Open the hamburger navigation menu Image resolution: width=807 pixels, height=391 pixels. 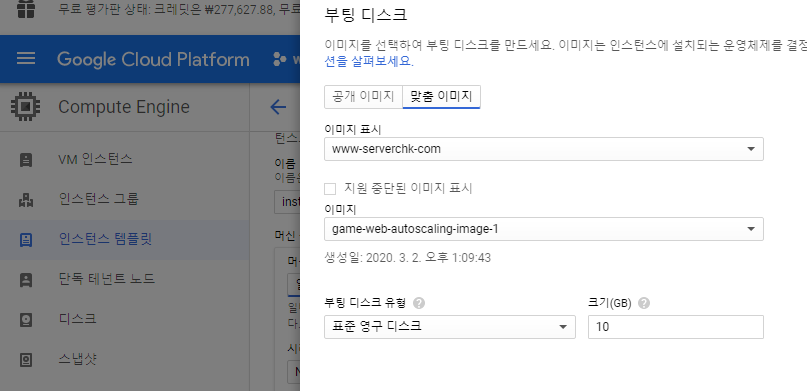[x=26, y=59]
